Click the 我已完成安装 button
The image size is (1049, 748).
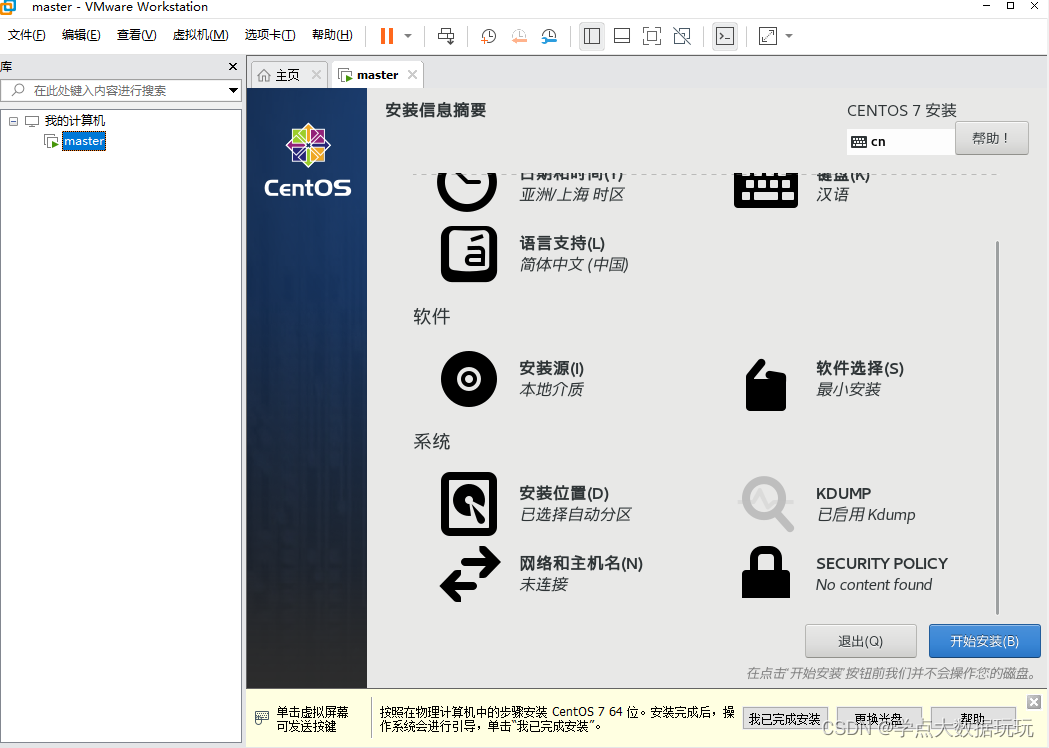(x=785, y=719)
